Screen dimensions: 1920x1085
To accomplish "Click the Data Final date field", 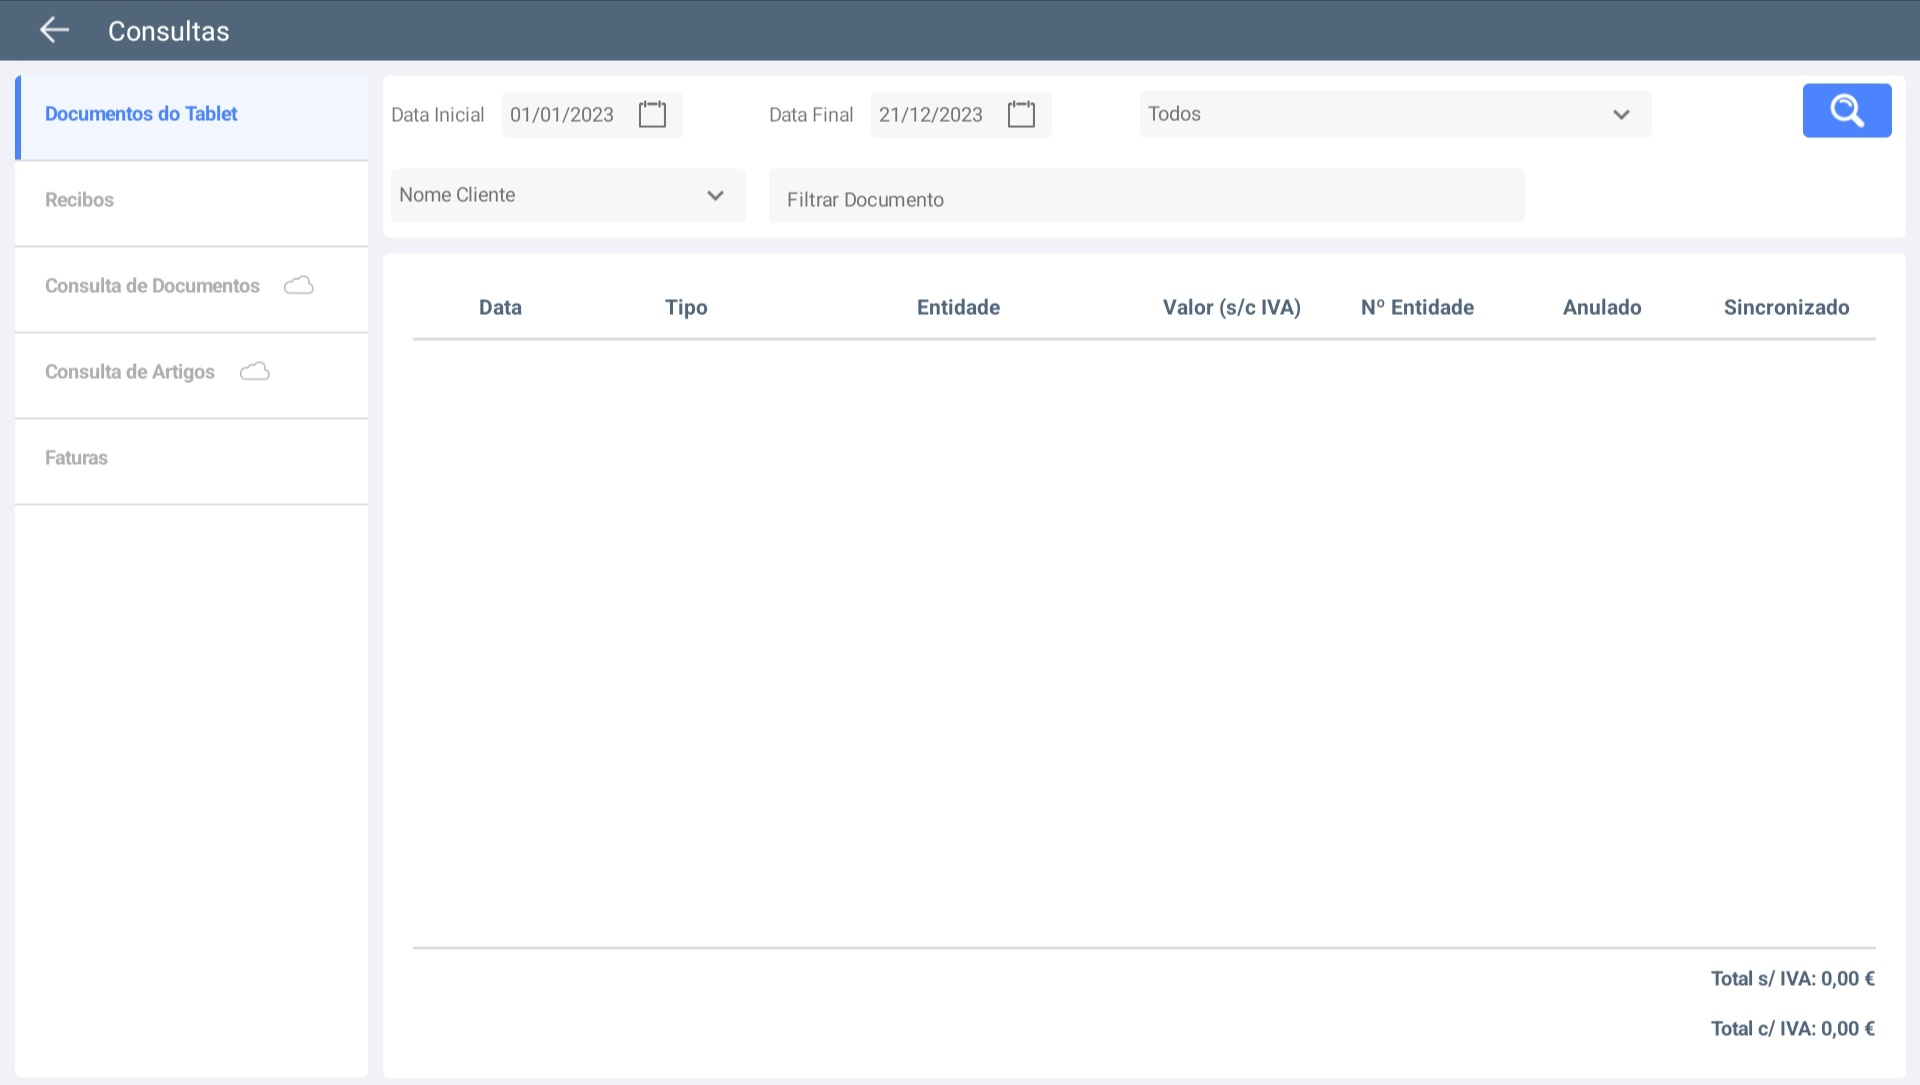I will [x=931, y=115].
